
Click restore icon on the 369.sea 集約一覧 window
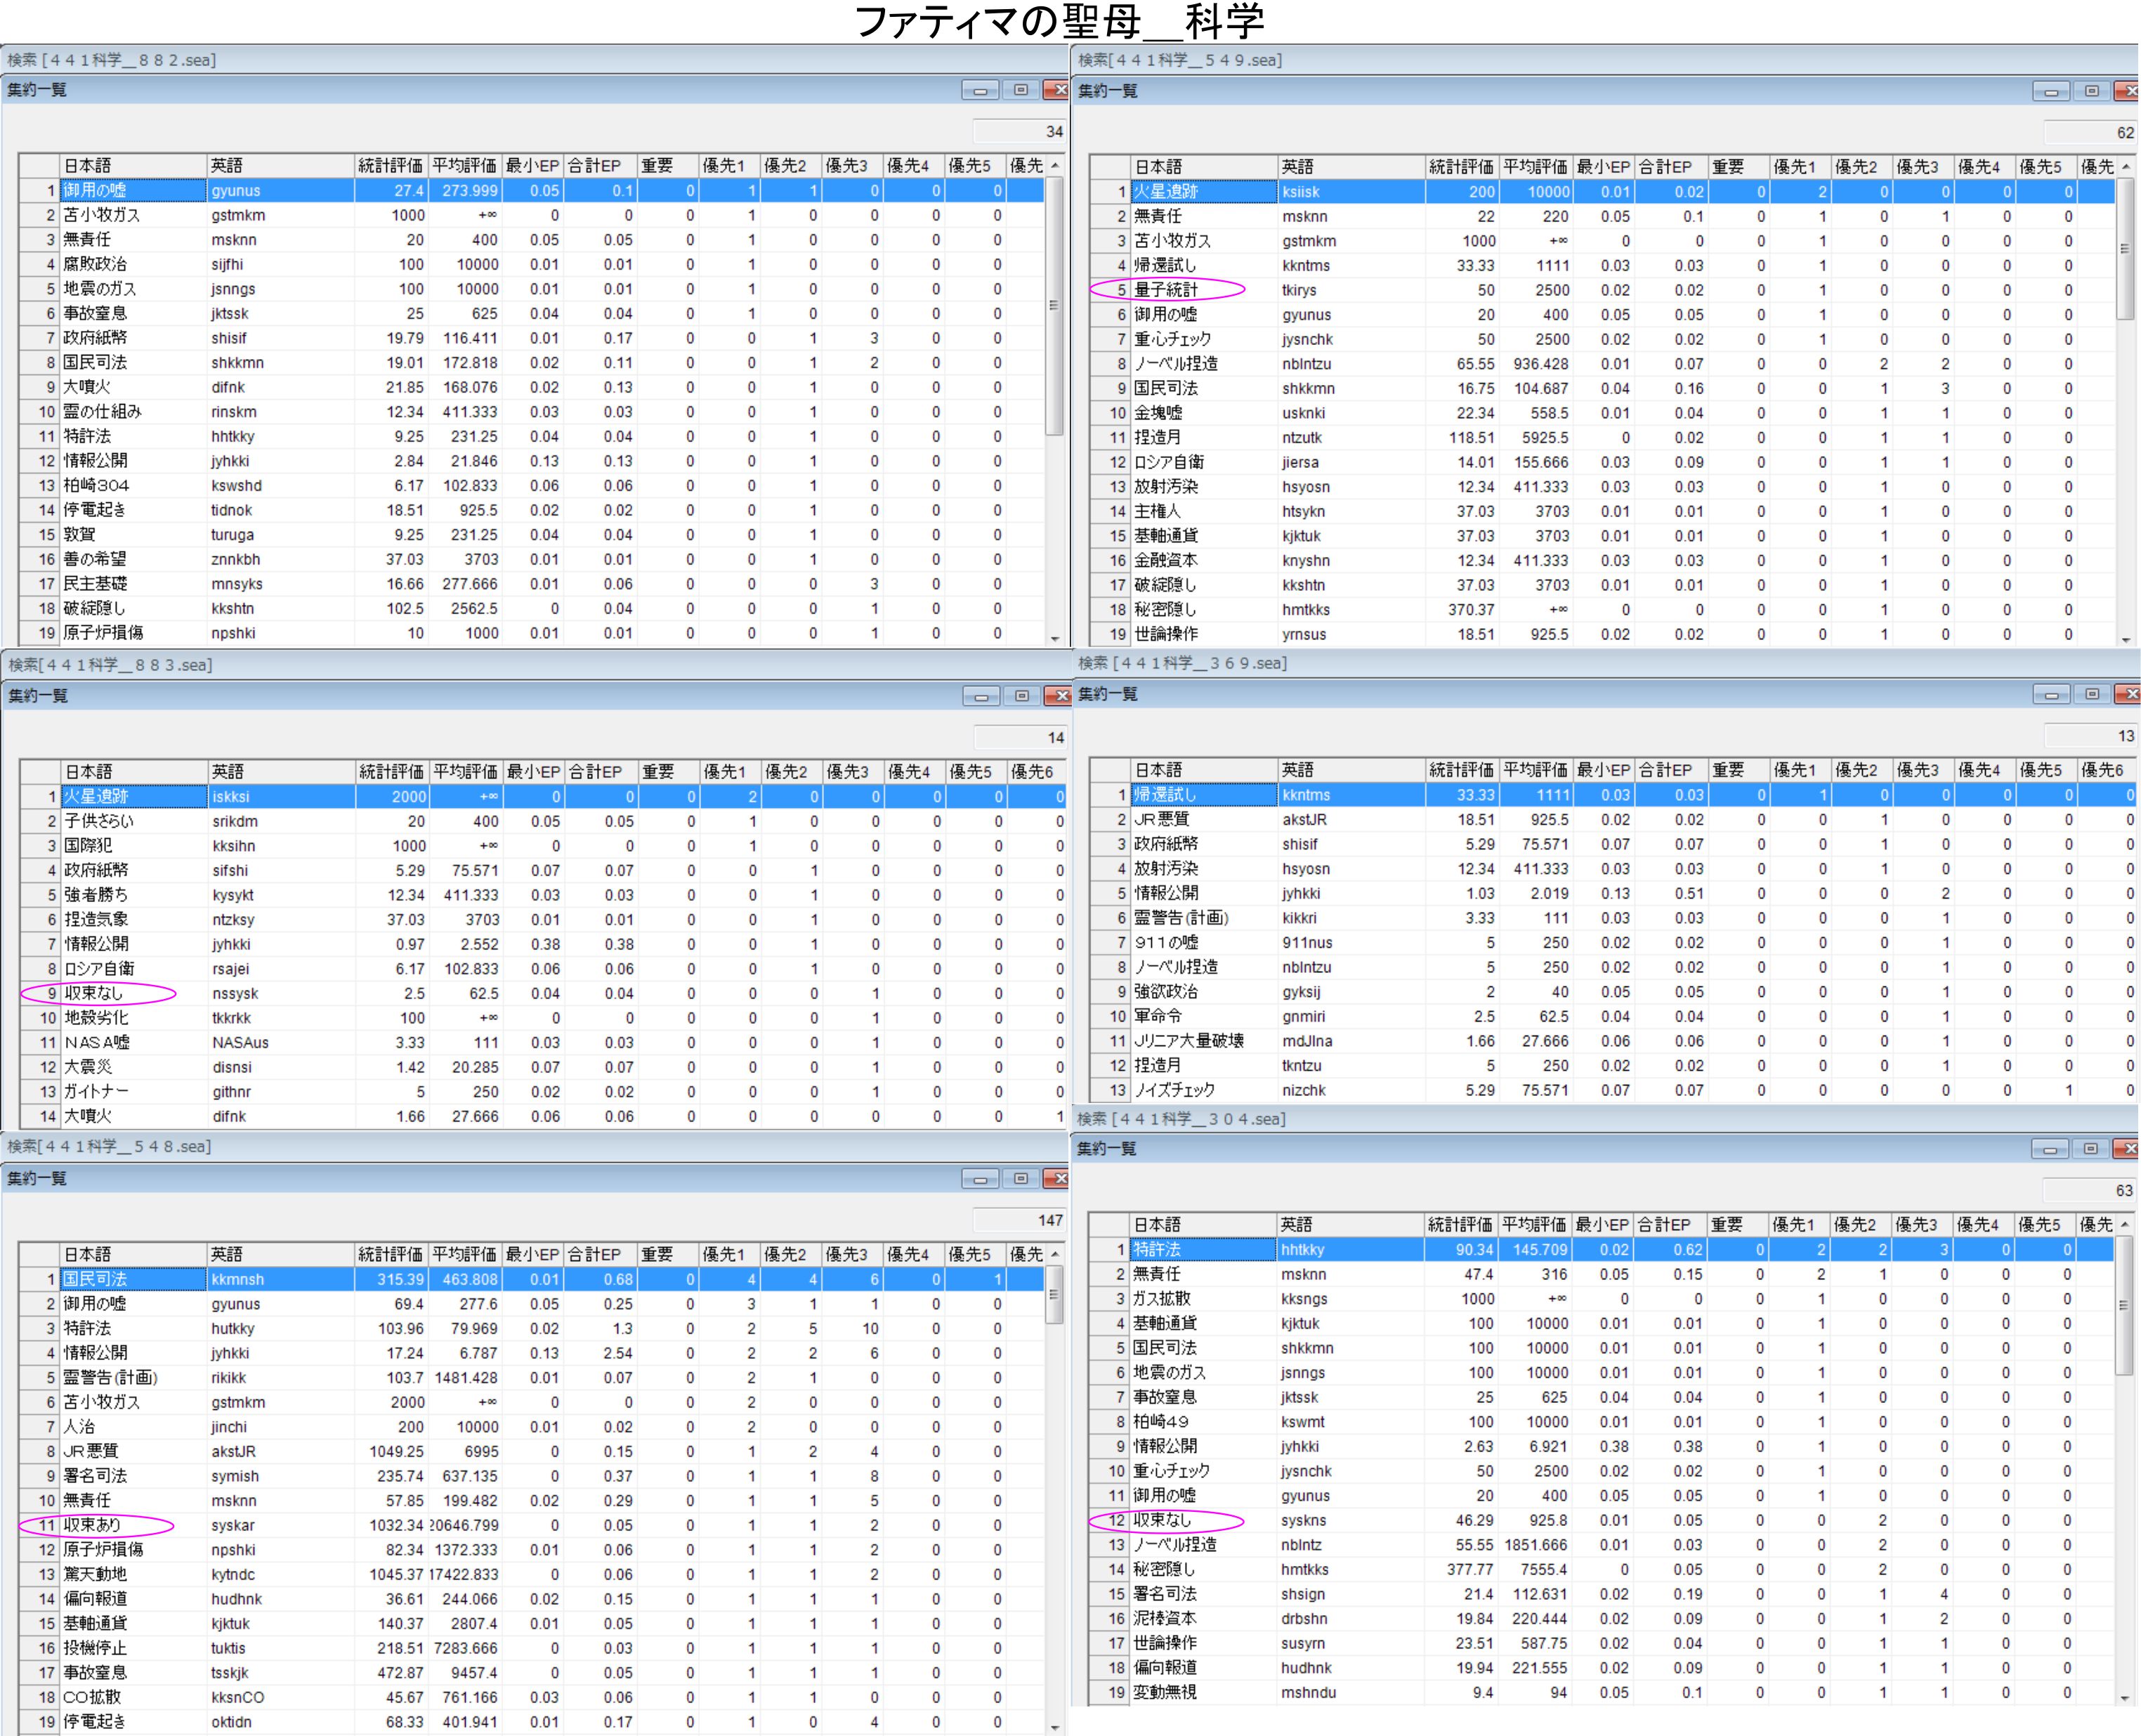tap(2091, 695)
